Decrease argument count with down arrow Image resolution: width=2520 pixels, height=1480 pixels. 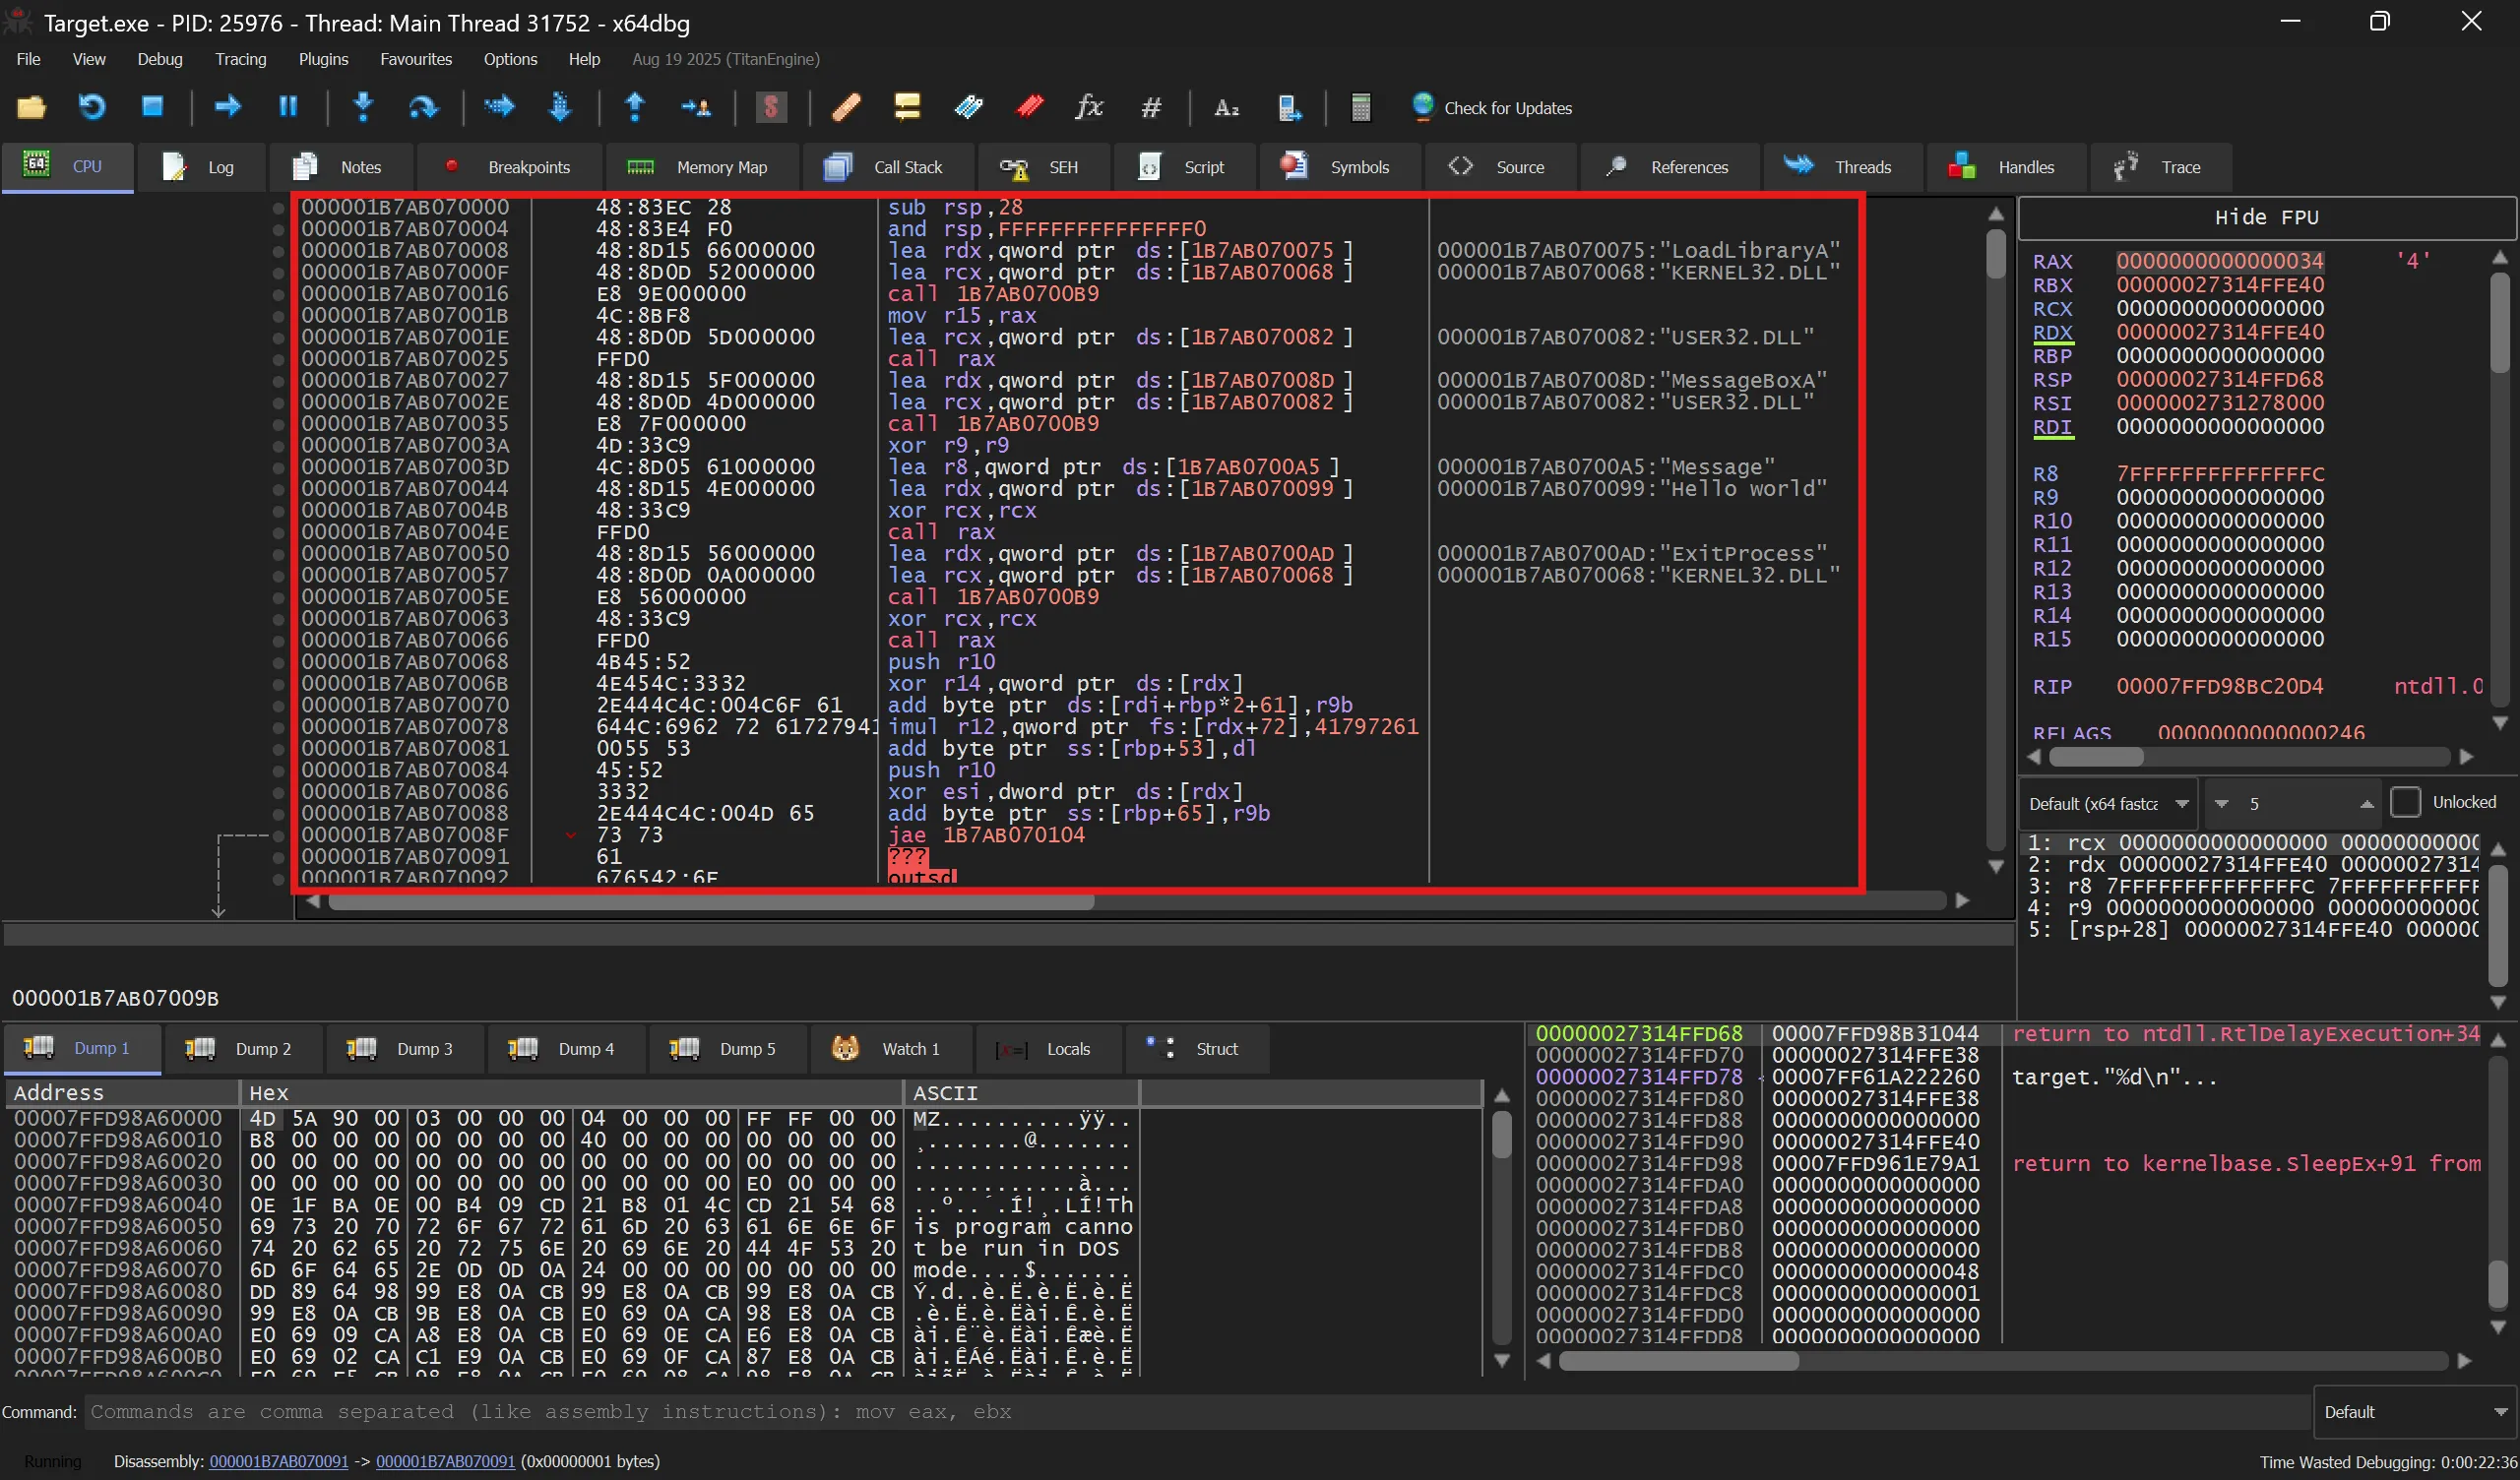[x=2222, y=804]
